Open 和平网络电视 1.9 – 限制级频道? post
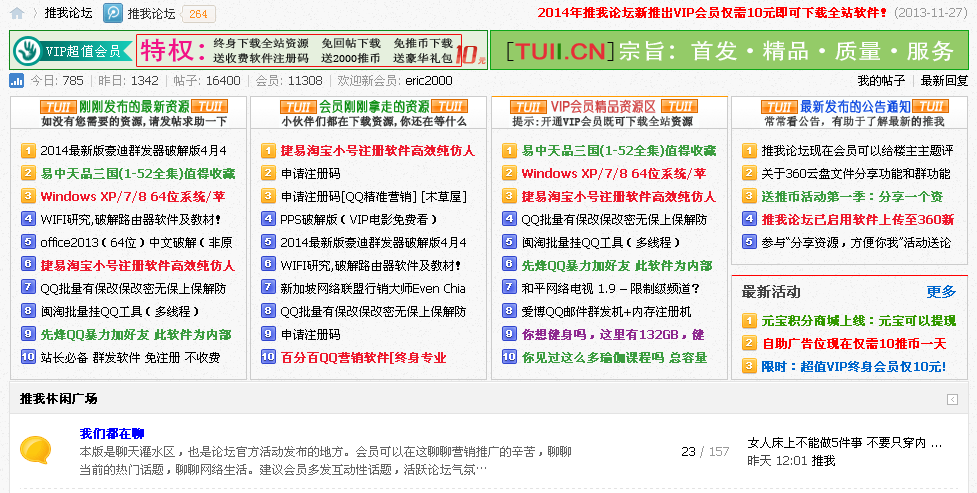Image resolution: width=977 pixels, height=493 pixels. click(611, 289)
